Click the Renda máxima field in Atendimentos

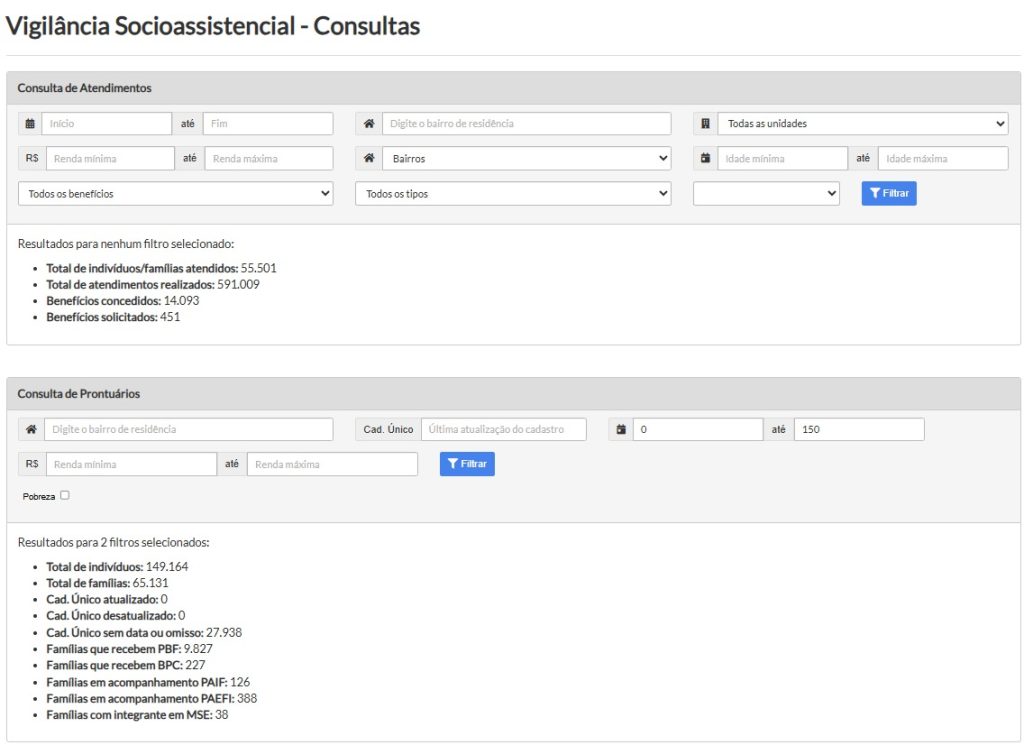[268, 158]
